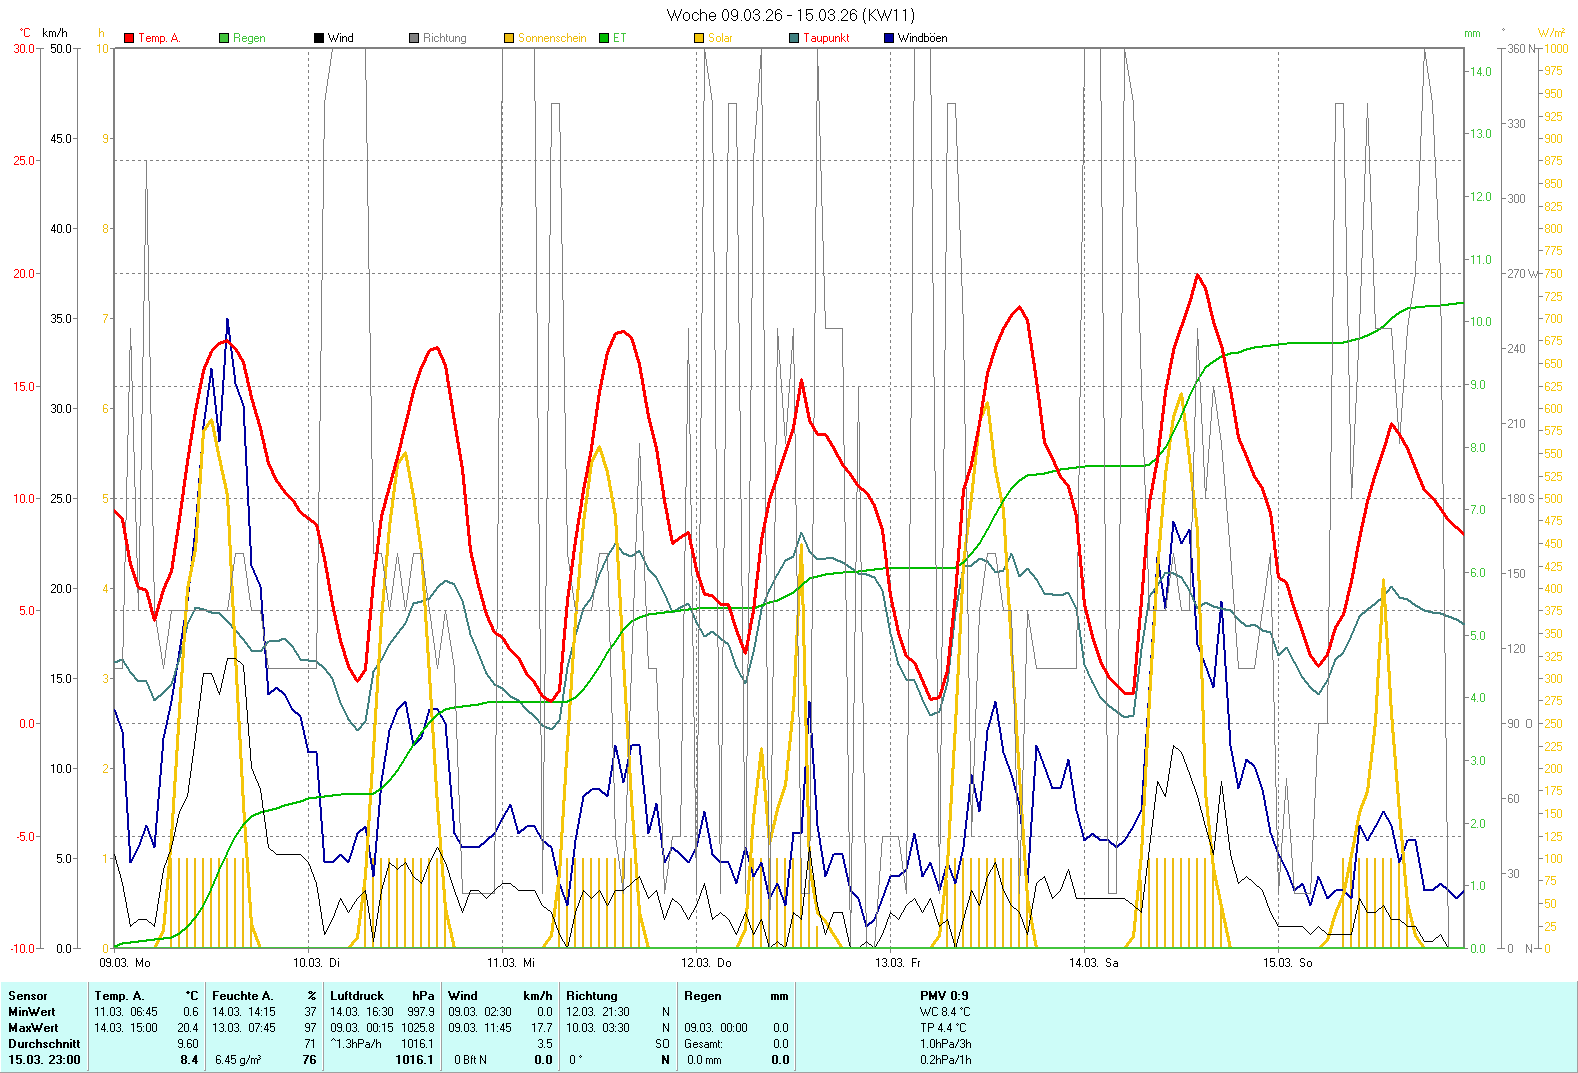
Task: Click the yellow Sonnenschein legend square
Action: coord(509,38)
